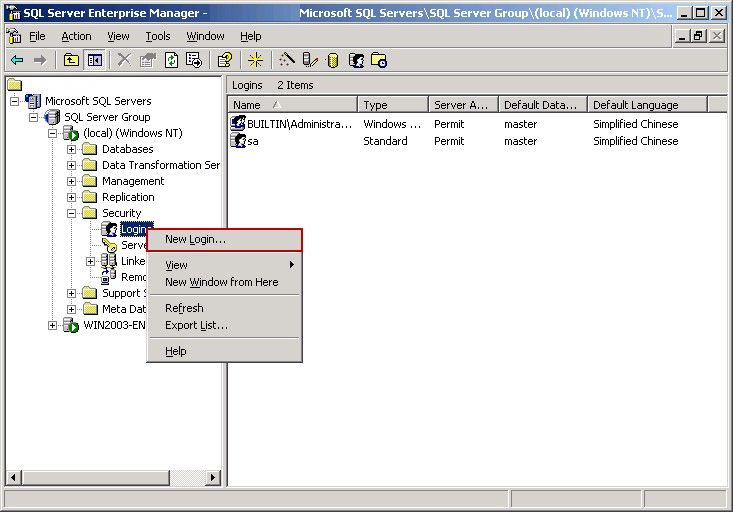Open the File menu
Image resolution: width=733 pixels, height=512 pixels.
coord(37,36)
